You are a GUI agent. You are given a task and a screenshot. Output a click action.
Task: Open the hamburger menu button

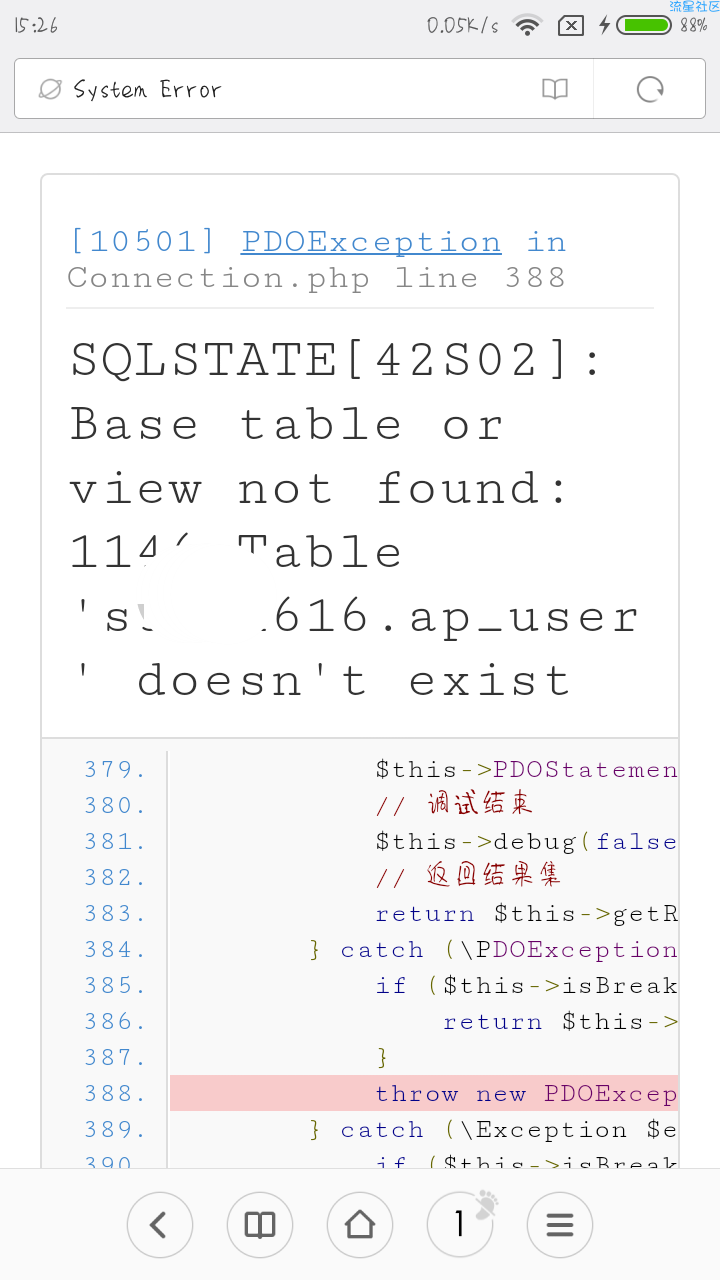pyautogui.click(x=560, y=1224)
